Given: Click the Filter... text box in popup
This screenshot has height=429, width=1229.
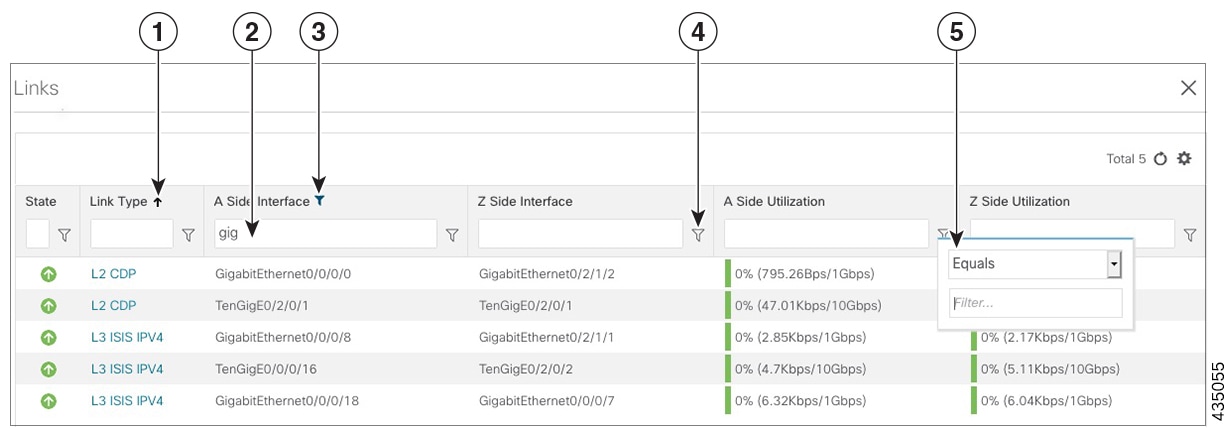Looking at the screenshot, I should click(1035, 302).
